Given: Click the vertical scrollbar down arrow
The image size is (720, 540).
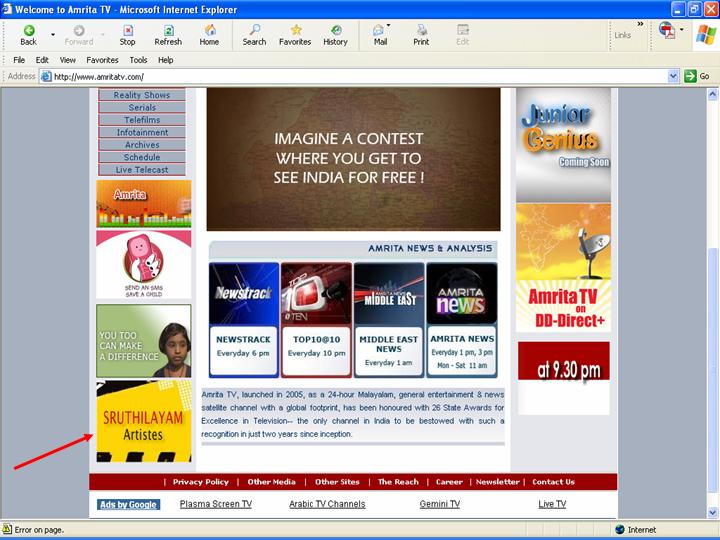Looking at the screenshot, I should click(712, 513).
